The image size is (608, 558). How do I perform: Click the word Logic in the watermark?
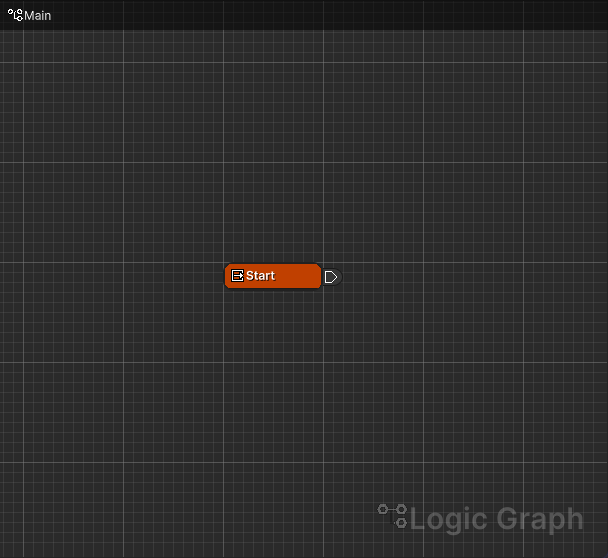[x=448, y=520]
